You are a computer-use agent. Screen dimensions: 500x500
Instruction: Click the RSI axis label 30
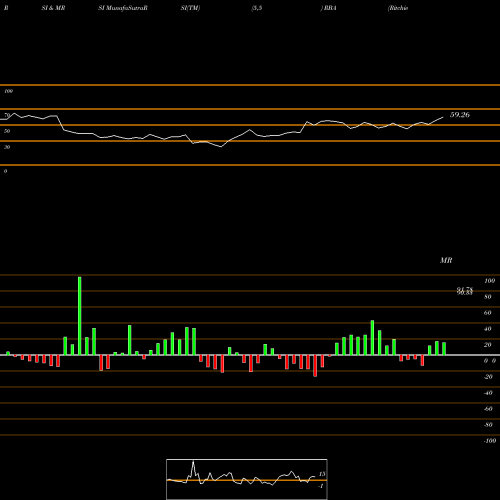[x=7, y=147]
